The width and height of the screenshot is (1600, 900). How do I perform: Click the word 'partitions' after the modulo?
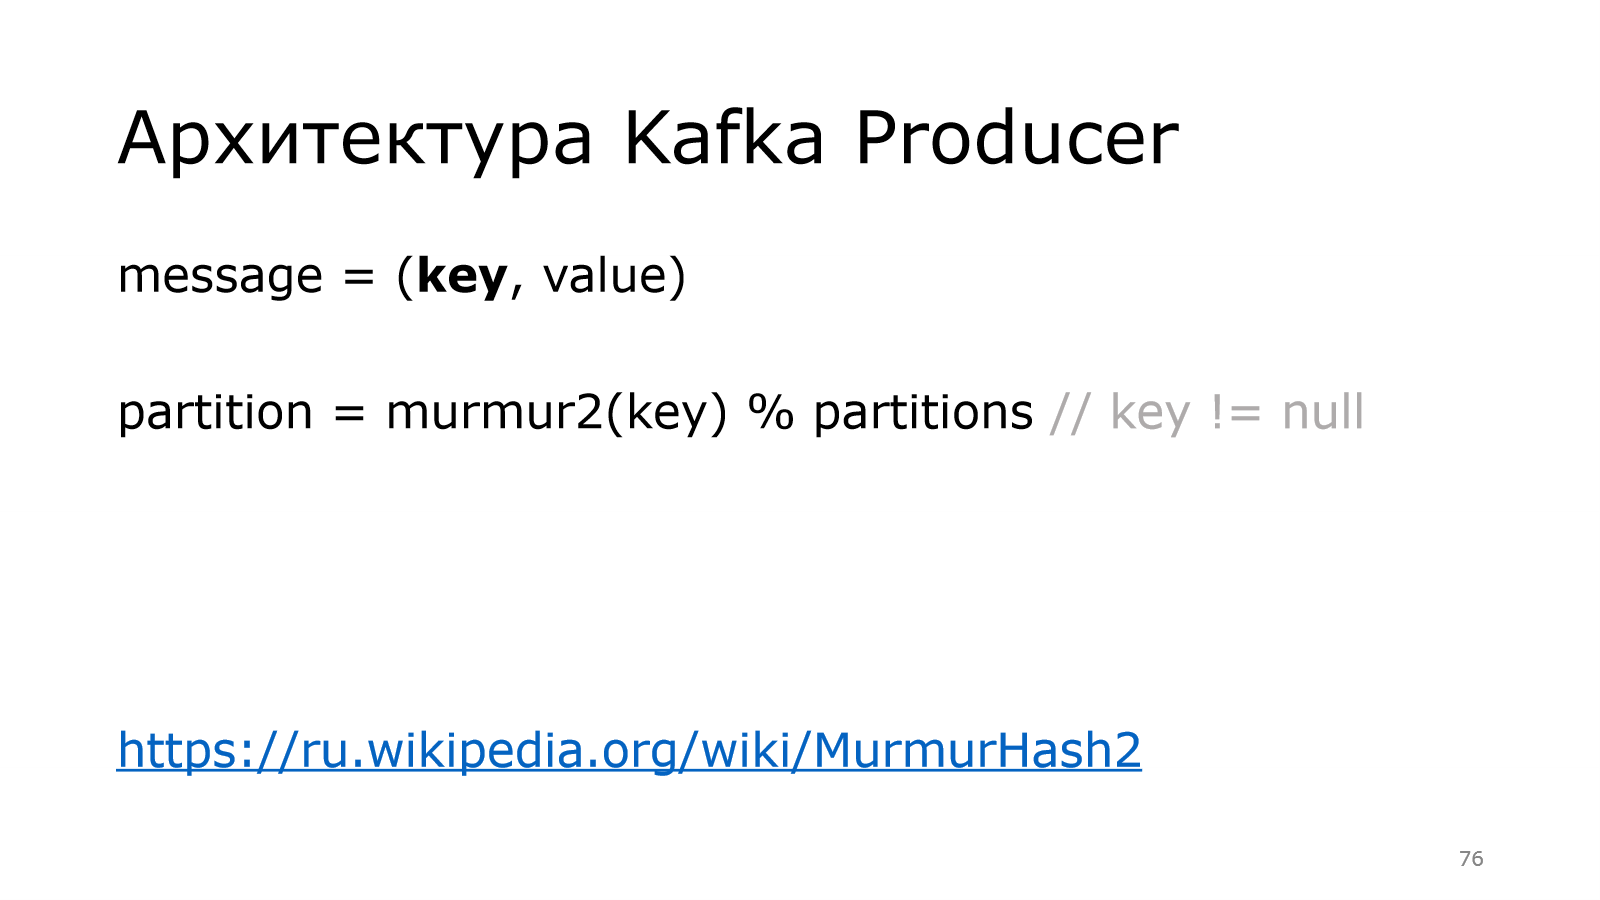922,413
